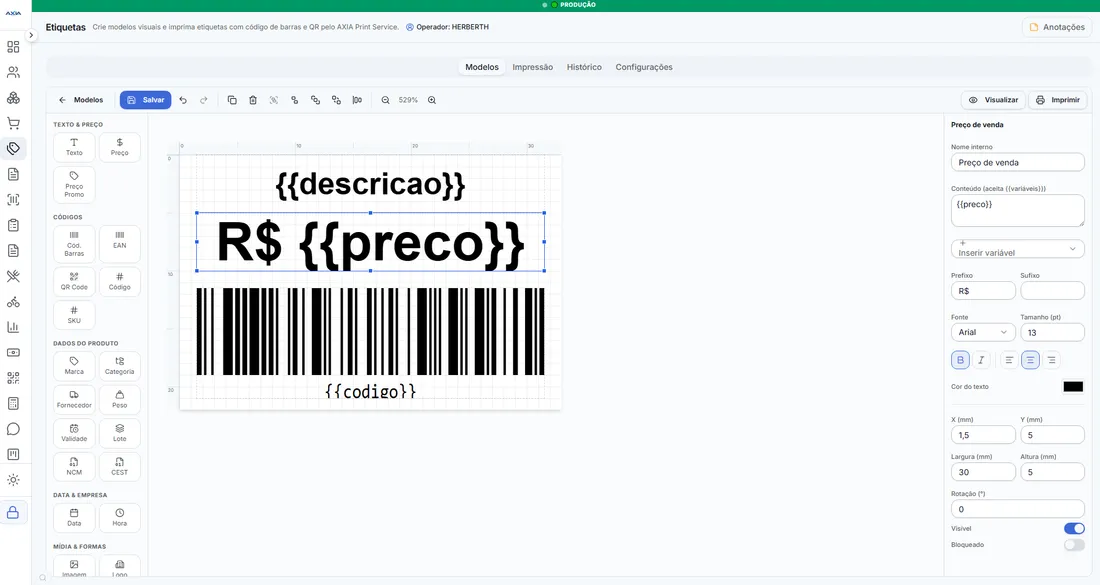Expand the left sidebar with chevron
Viewport: 1100px width, 585px height.
coord(31,35)
